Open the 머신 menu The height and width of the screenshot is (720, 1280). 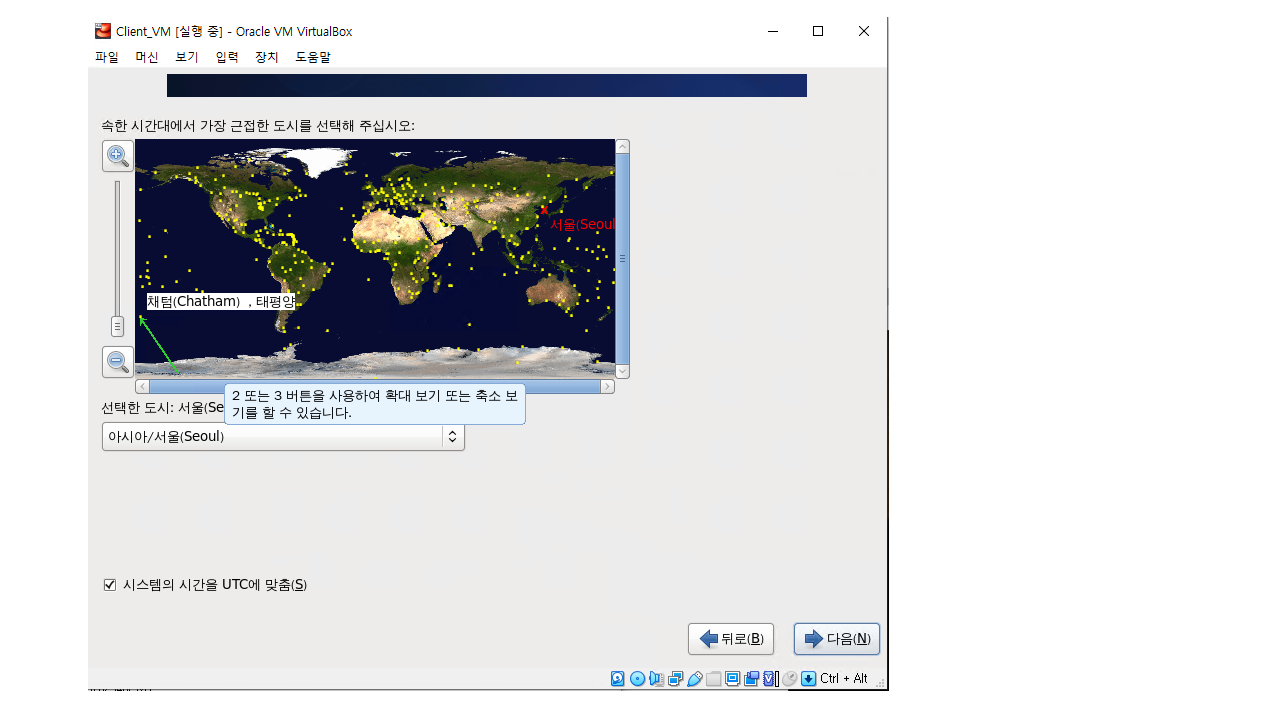[147, 57]
